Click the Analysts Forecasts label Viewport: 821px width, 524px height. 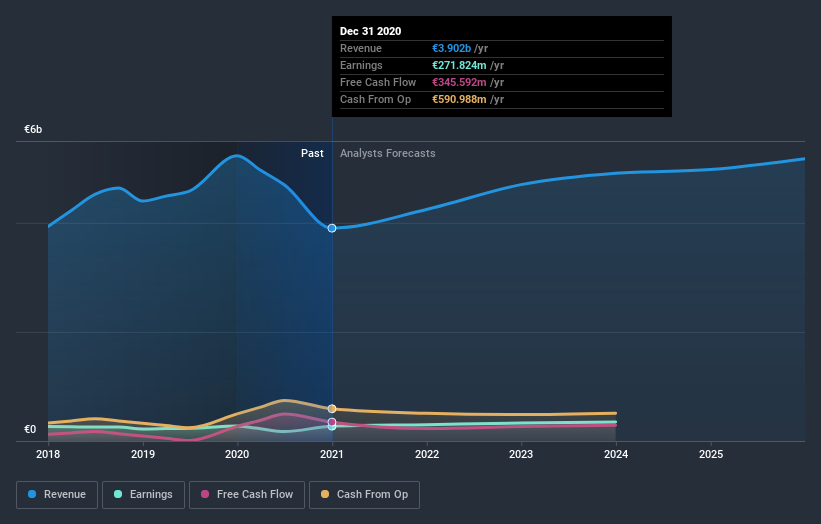(x=387, y=153)
